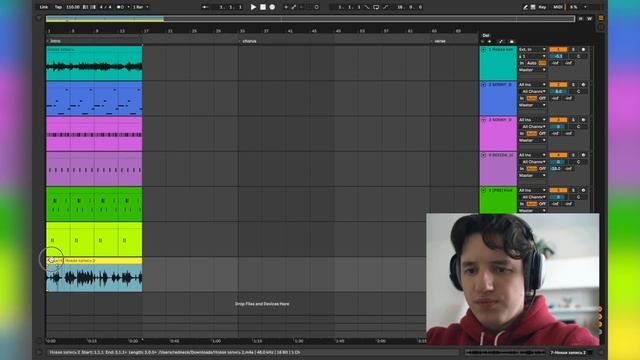Solo track 5 green
640x360 pixels.
(x=573, y=190)
